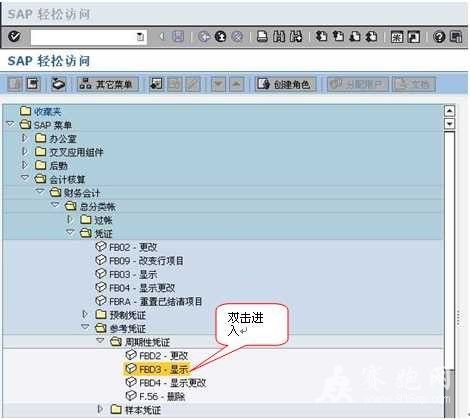
Task: Click the Create new session icon
Action: tap(397, 37)
